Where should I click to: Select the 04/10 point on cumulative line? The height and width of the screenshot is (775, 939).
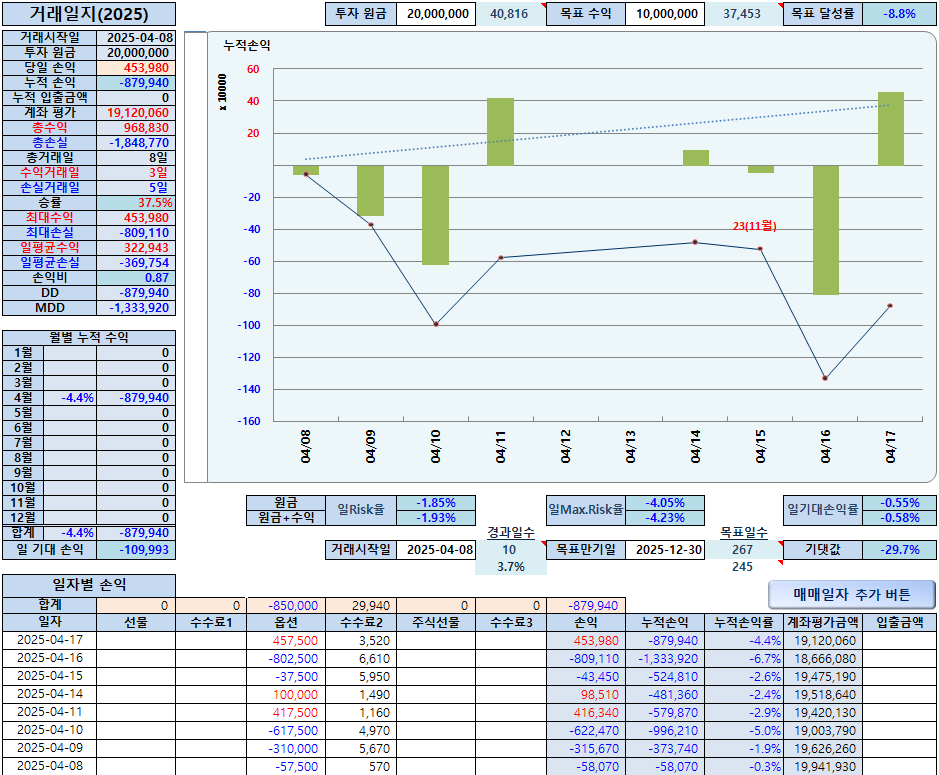(x=436, y=324)
